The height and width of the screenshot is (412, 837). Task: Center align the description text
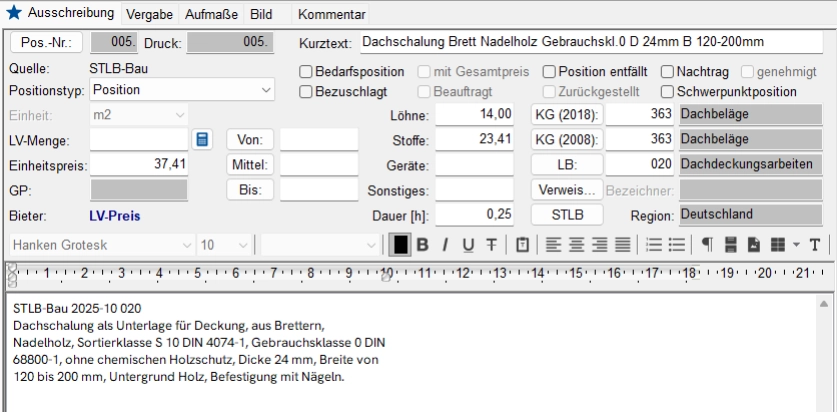(x=577, y=245)
